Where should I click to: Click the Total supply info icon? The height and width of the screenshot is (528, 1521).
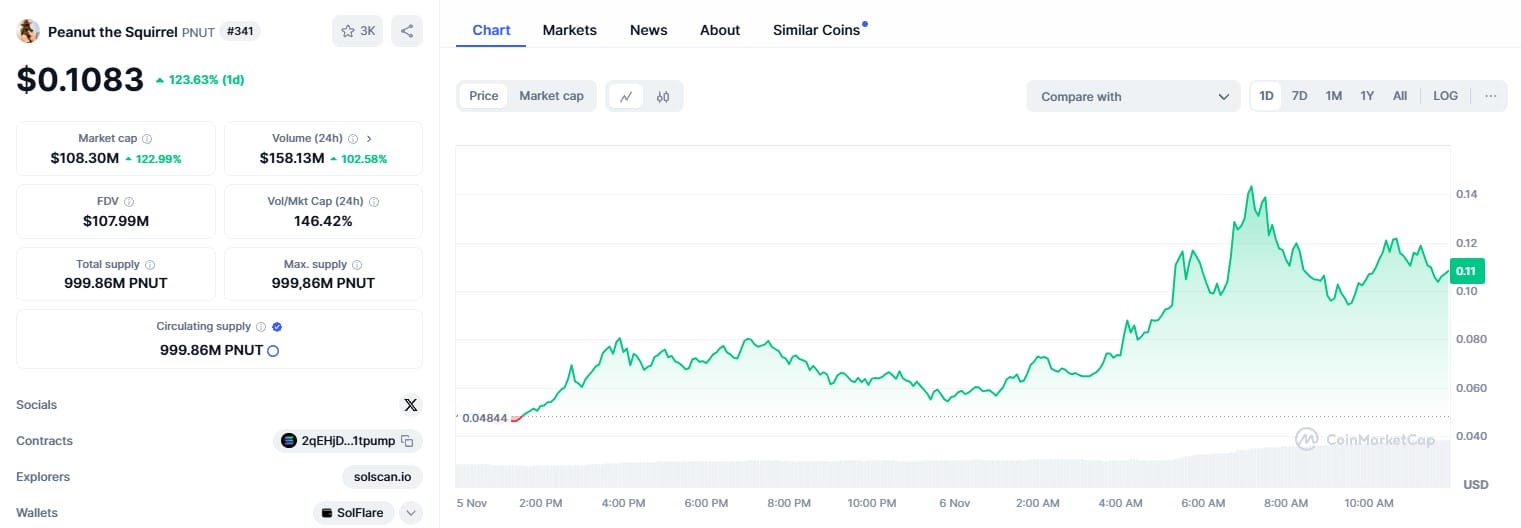click(x=150, y=265)
